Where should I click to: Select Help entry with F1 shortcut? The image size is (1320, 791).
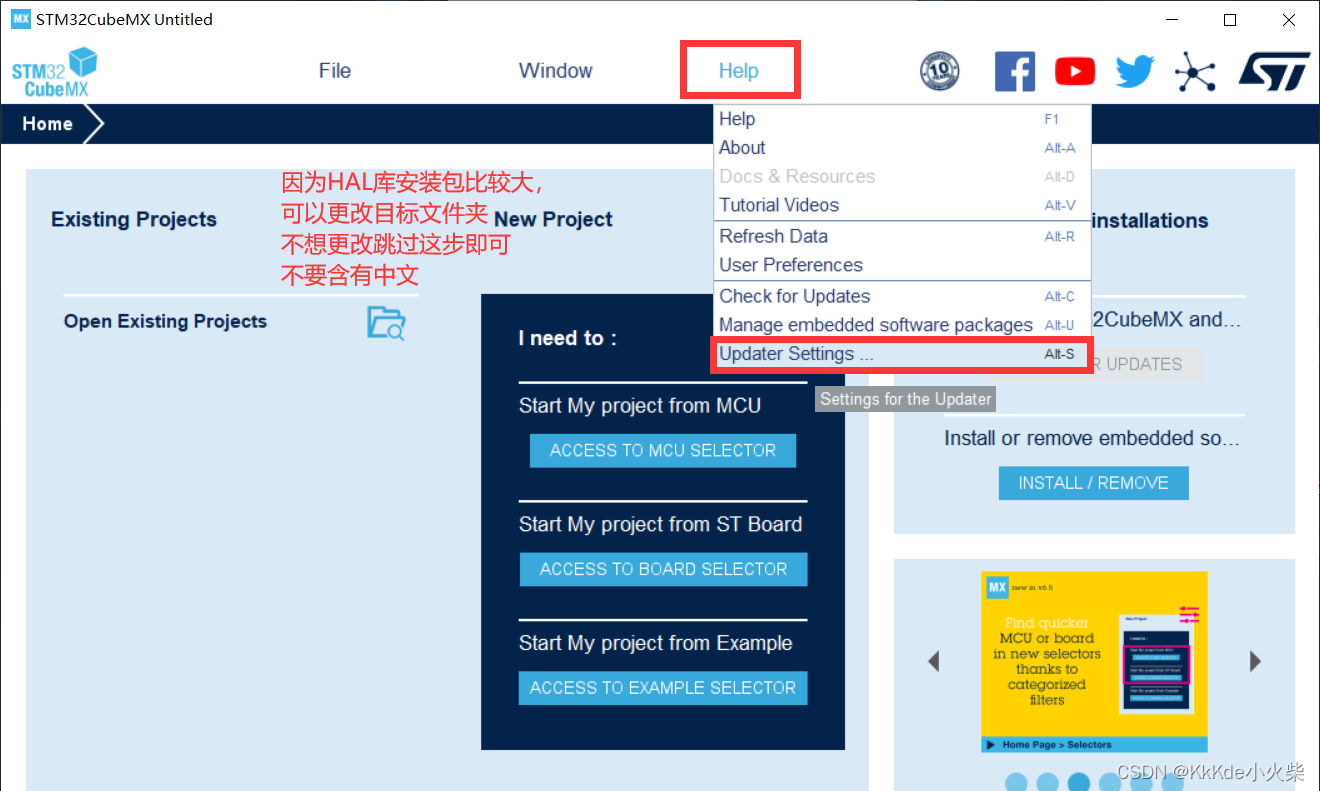point(902,119)
